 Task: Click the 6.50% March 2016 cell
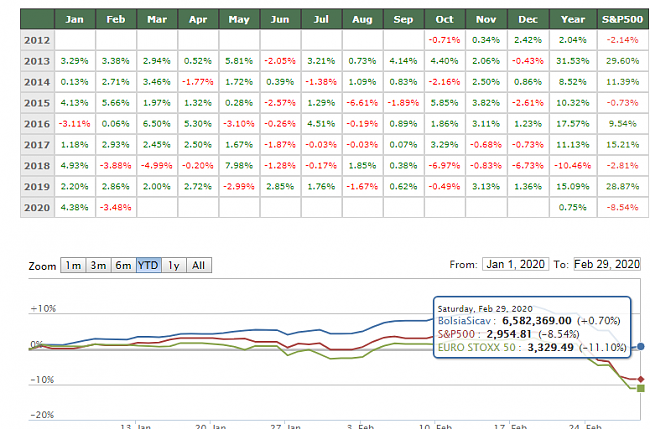click(x=157, y=124)
